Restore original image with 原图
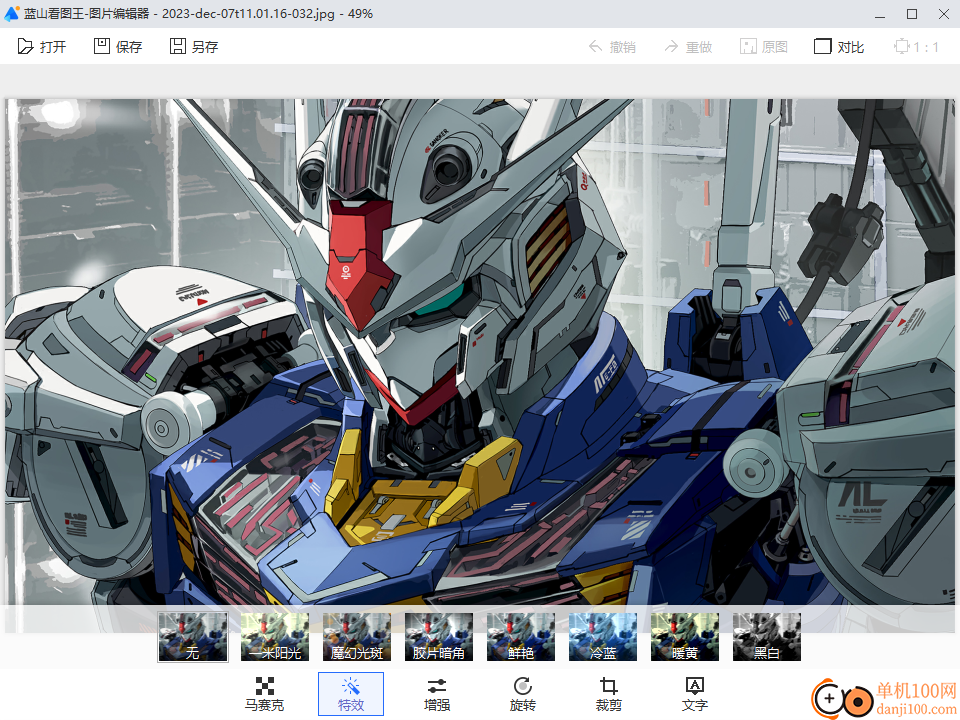 (x=763, y=47)
